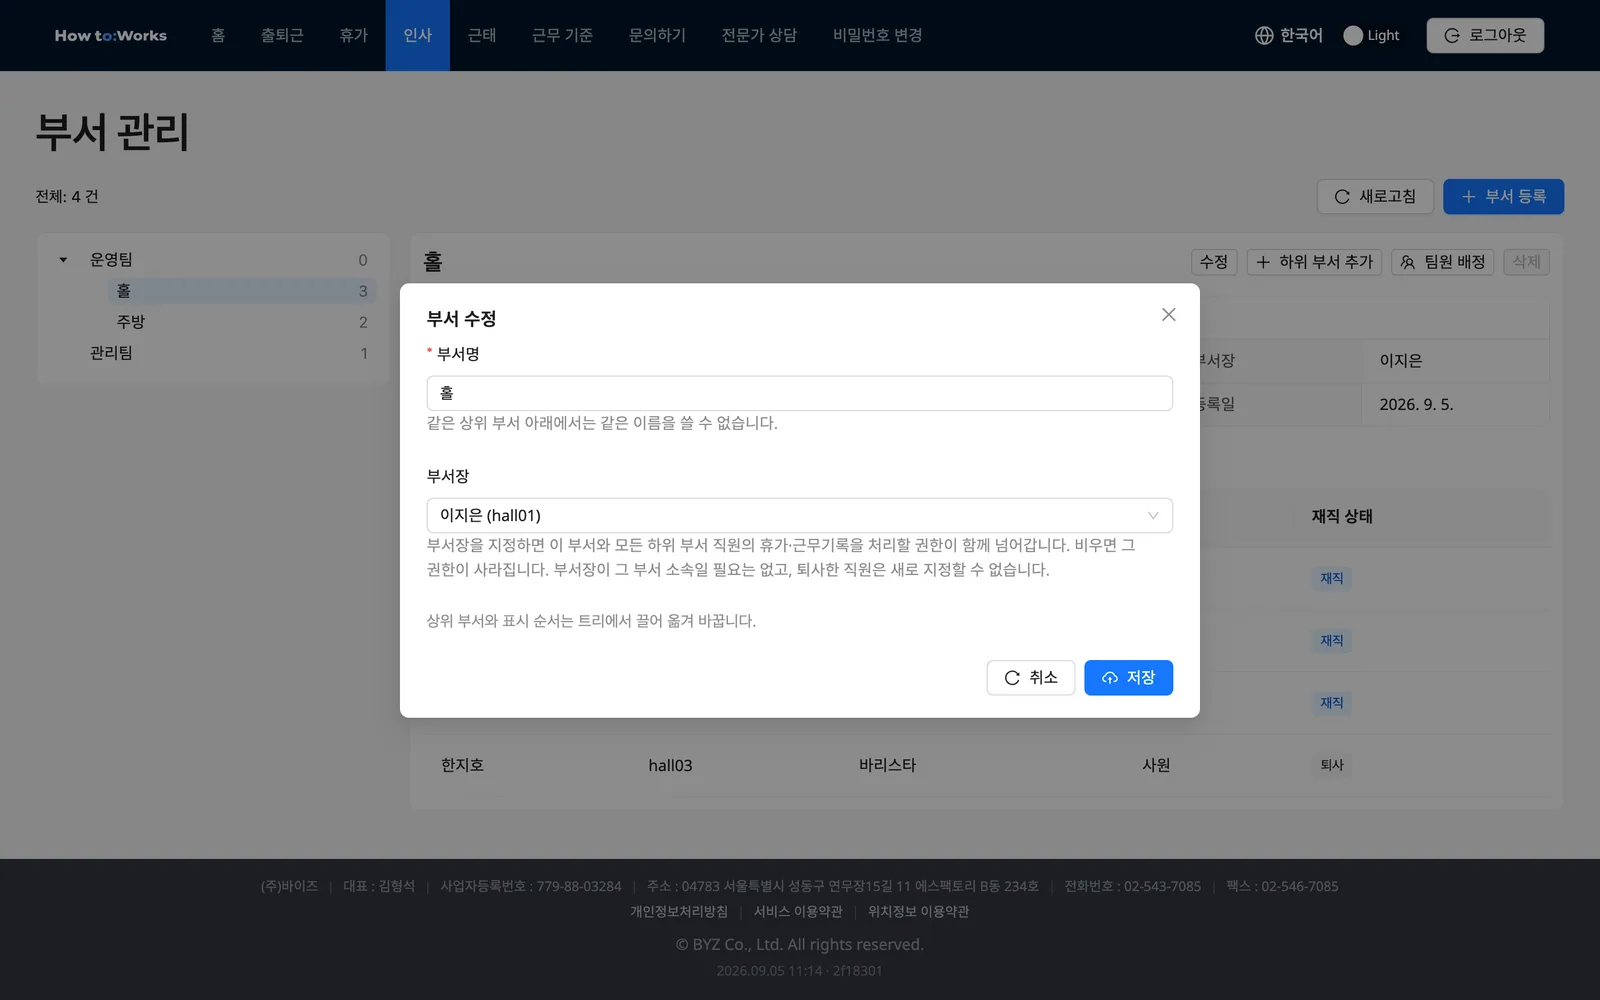
Task: Click the 한지호 name cell
Action: click(x=462, y=765)
